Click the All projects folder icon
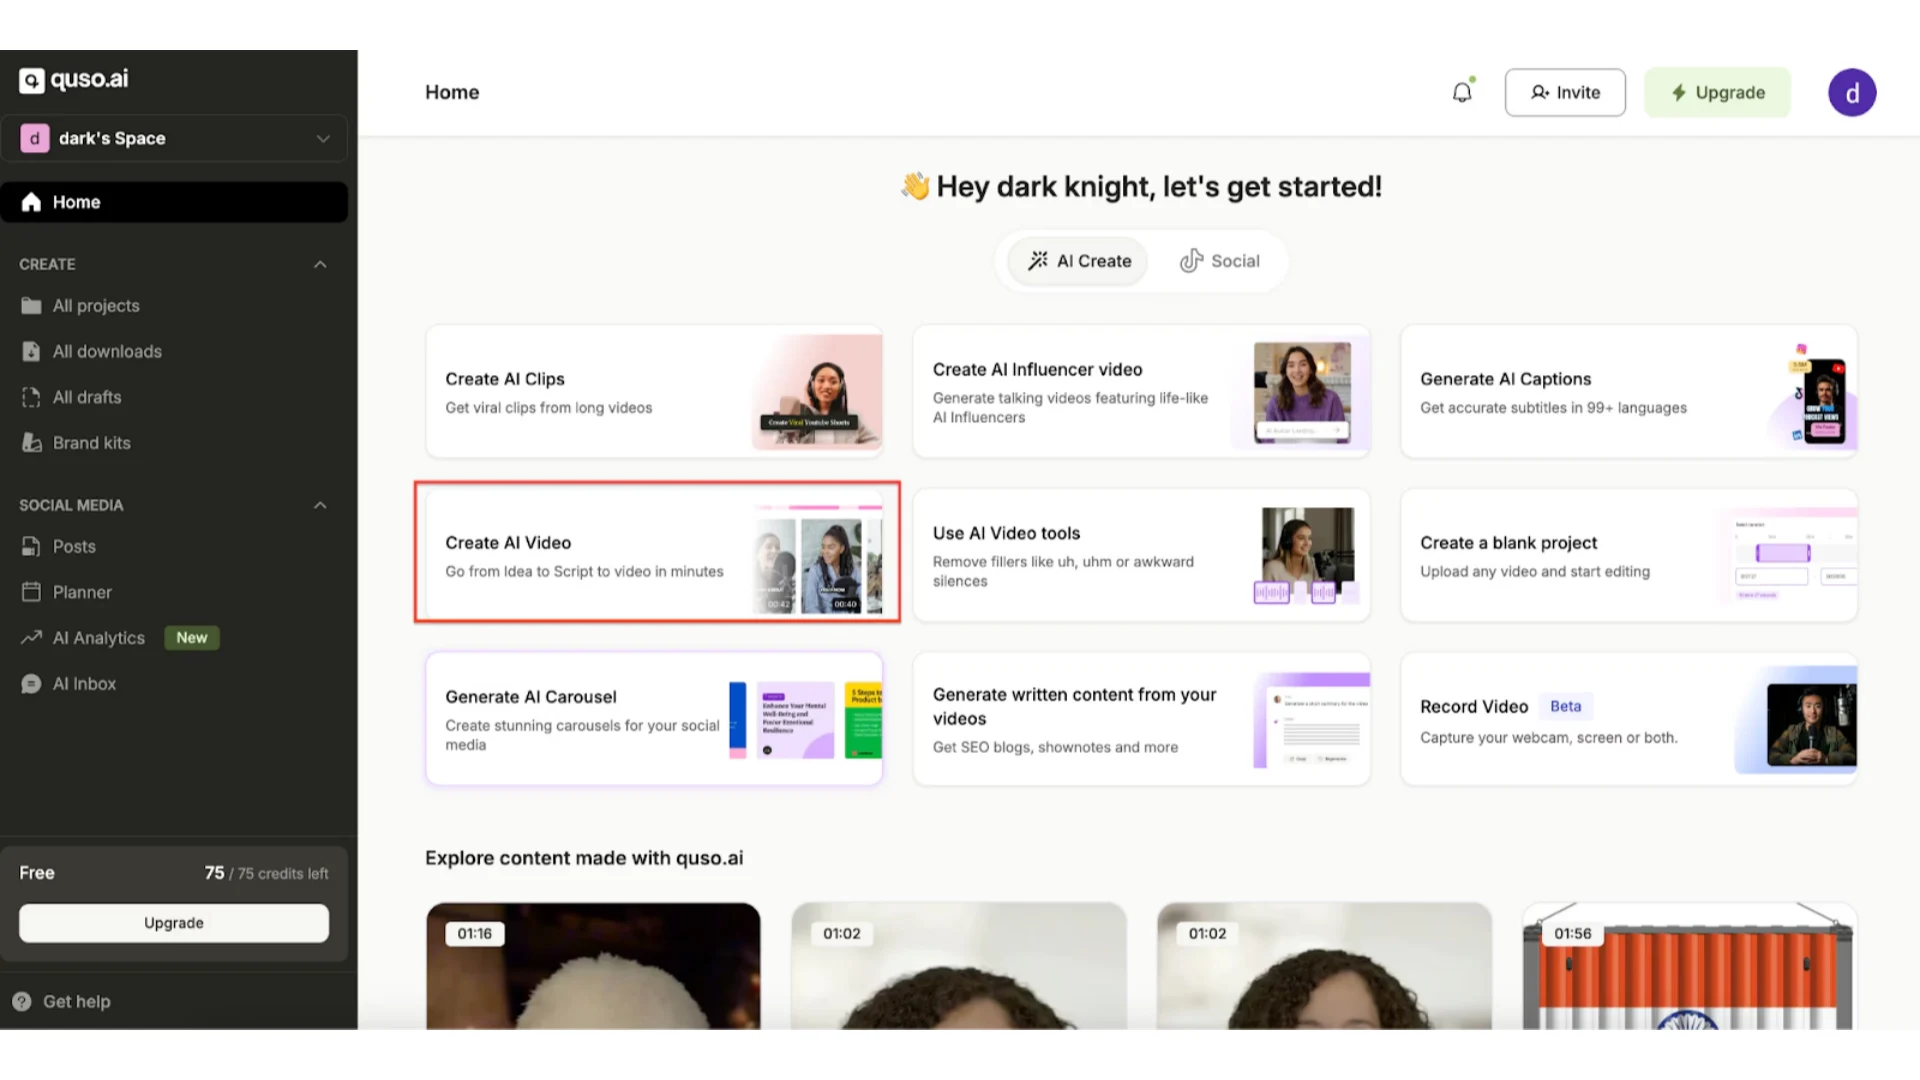This screenshot has height=1080, width=1920. (x=32, y=306)
